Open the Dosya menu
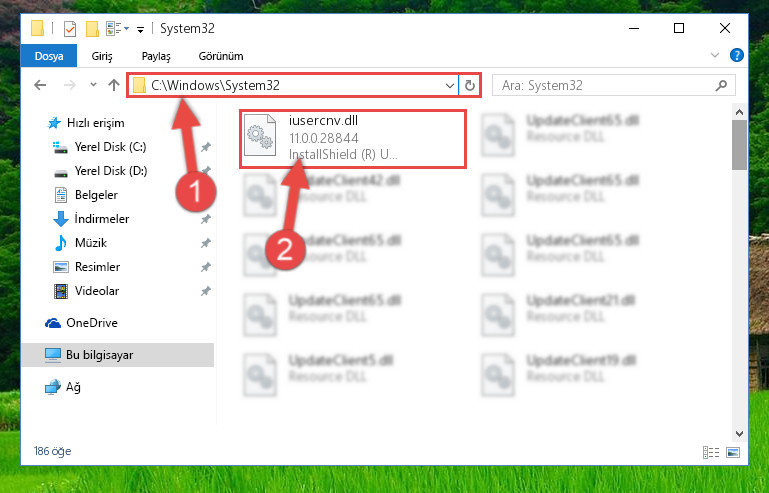The height and width of the screenshot is (493, 769). coord(49,56)
